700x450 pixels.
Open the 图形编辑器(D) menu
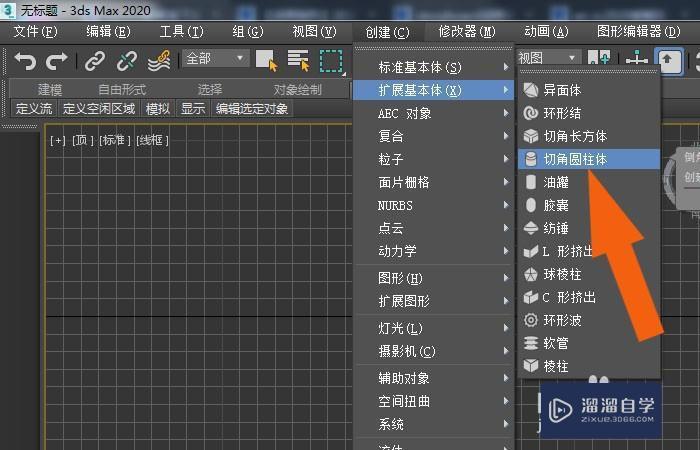pyautogui.click(x=639, y=32)
